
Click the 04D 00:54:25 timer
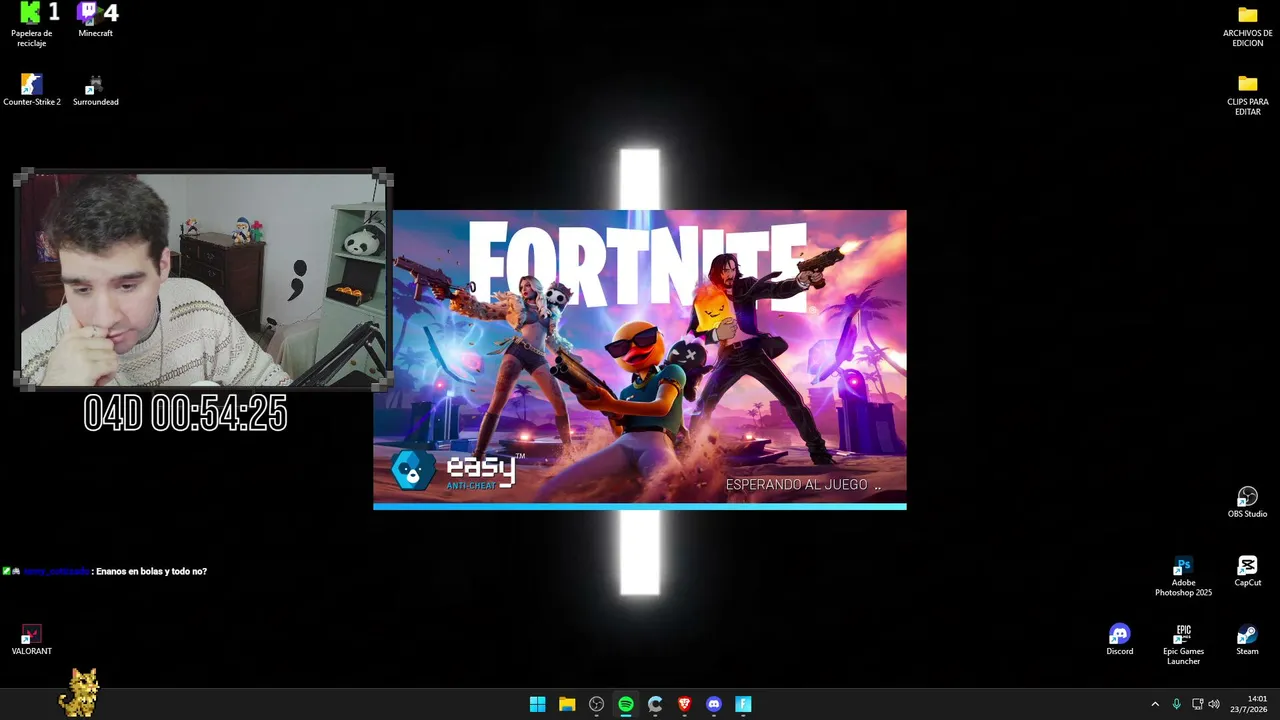[185, 413]
